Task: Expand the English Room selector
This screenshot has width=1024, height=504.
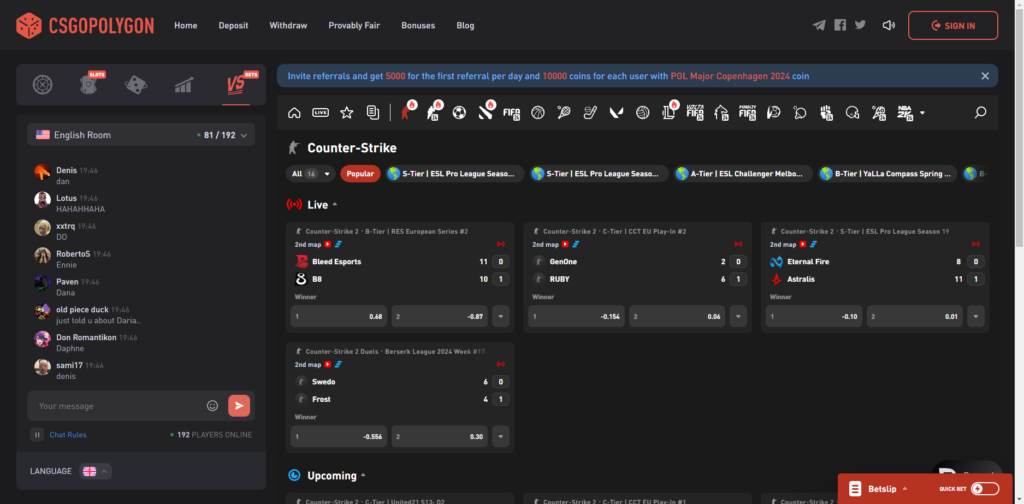Action: tap(141, 134)
